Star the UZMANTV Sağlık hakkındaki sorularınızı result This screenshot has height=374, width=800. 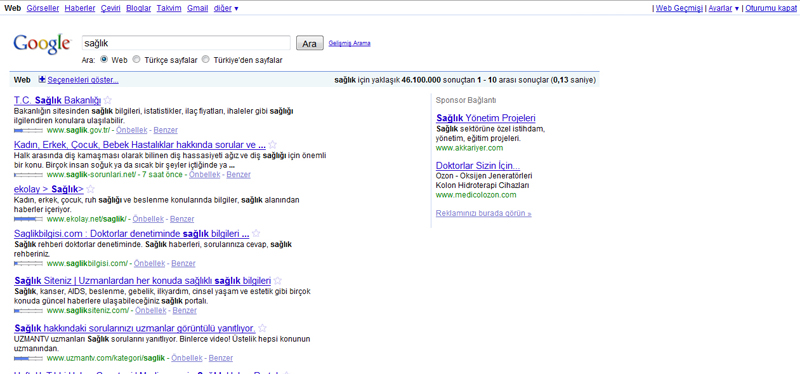262,328
